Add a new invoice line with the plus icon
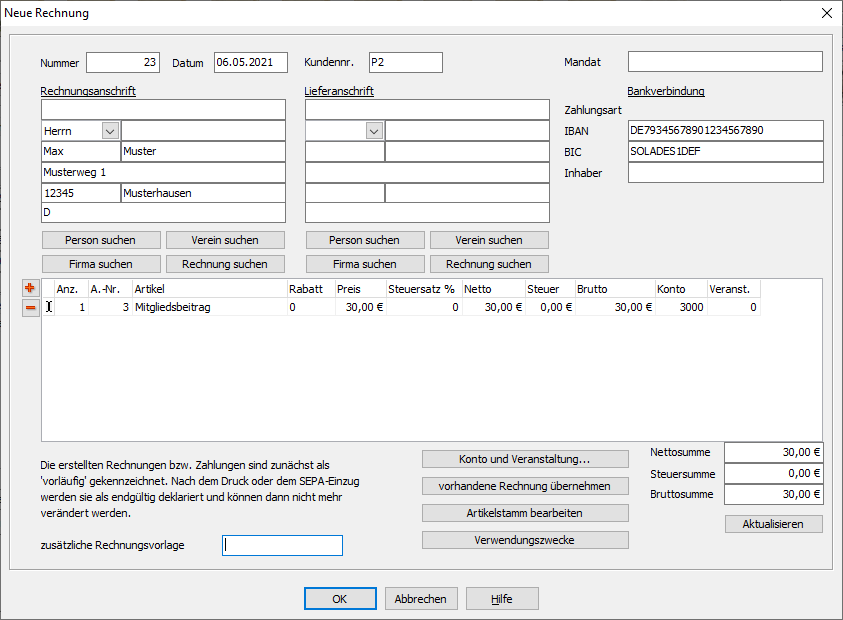This screenshot has height=620, width=843. (30, 288)
